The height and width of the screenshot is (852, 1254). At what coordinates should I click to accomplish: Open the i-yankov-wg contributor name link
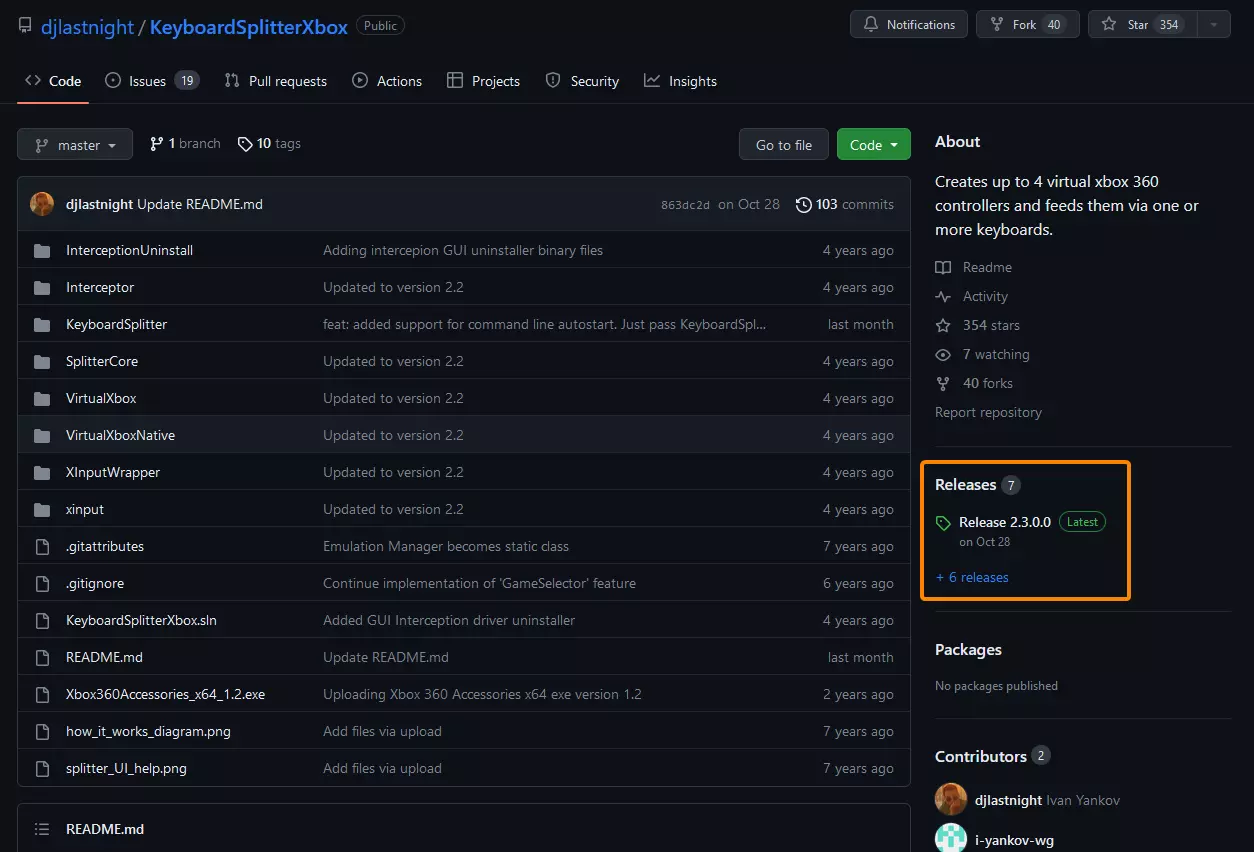[x=1014, y=840]
